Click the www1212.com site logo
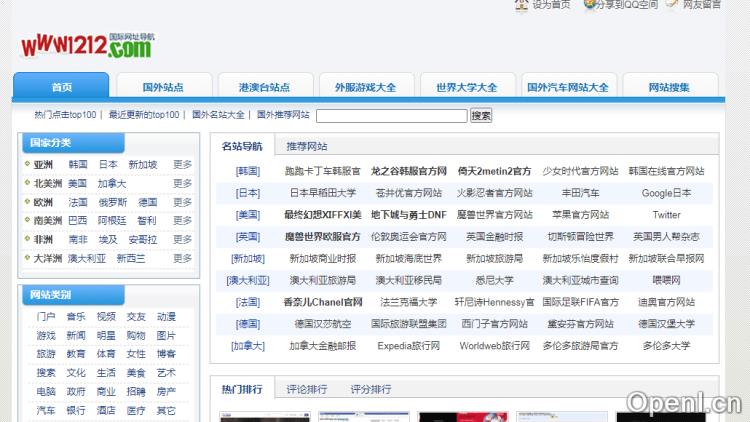This screenshot has height=422, width=750. pyautogui.click(x=88, y=46)
